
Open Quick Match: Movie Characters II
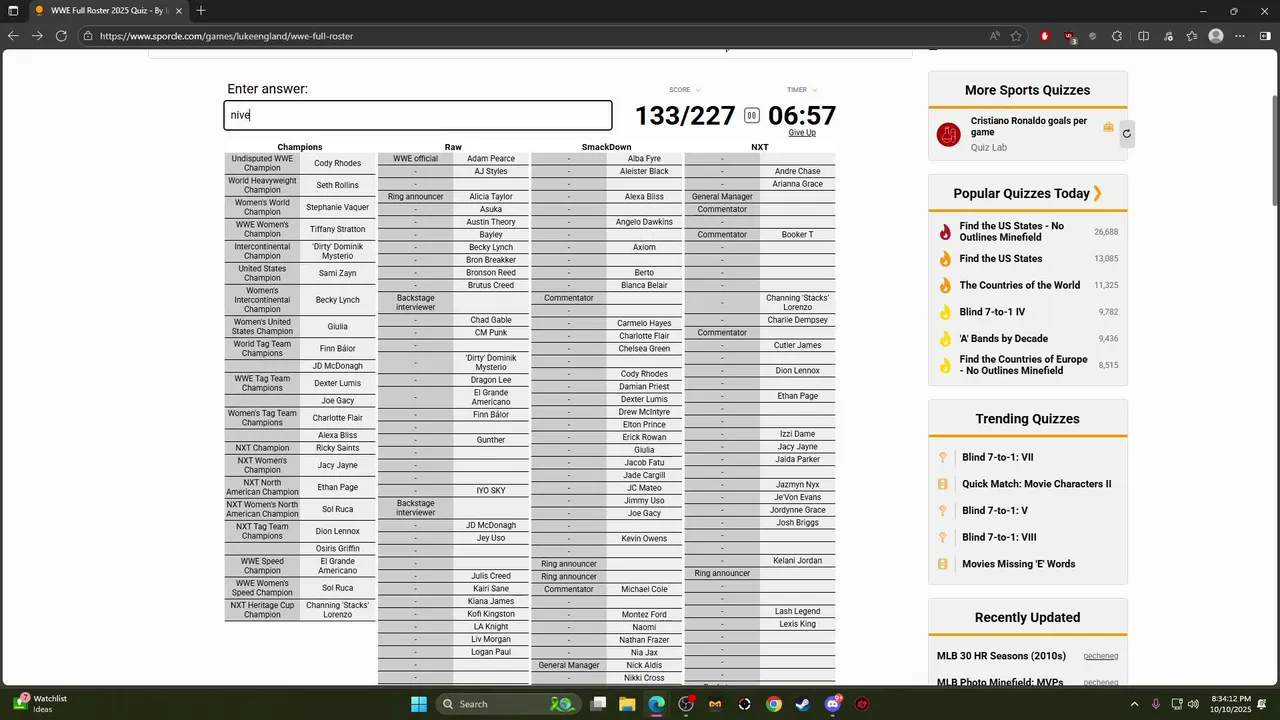[1036, 484]
